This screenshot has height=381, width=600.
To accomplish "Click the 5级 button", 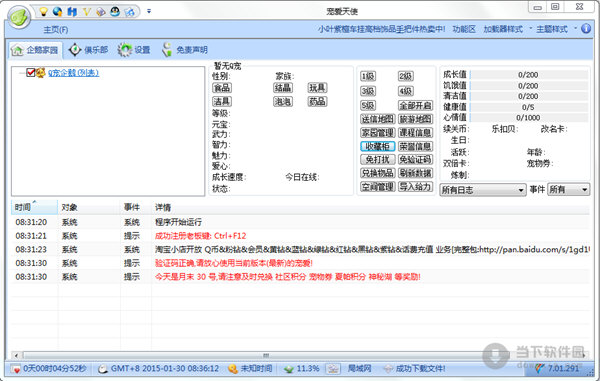I will 368,105.
